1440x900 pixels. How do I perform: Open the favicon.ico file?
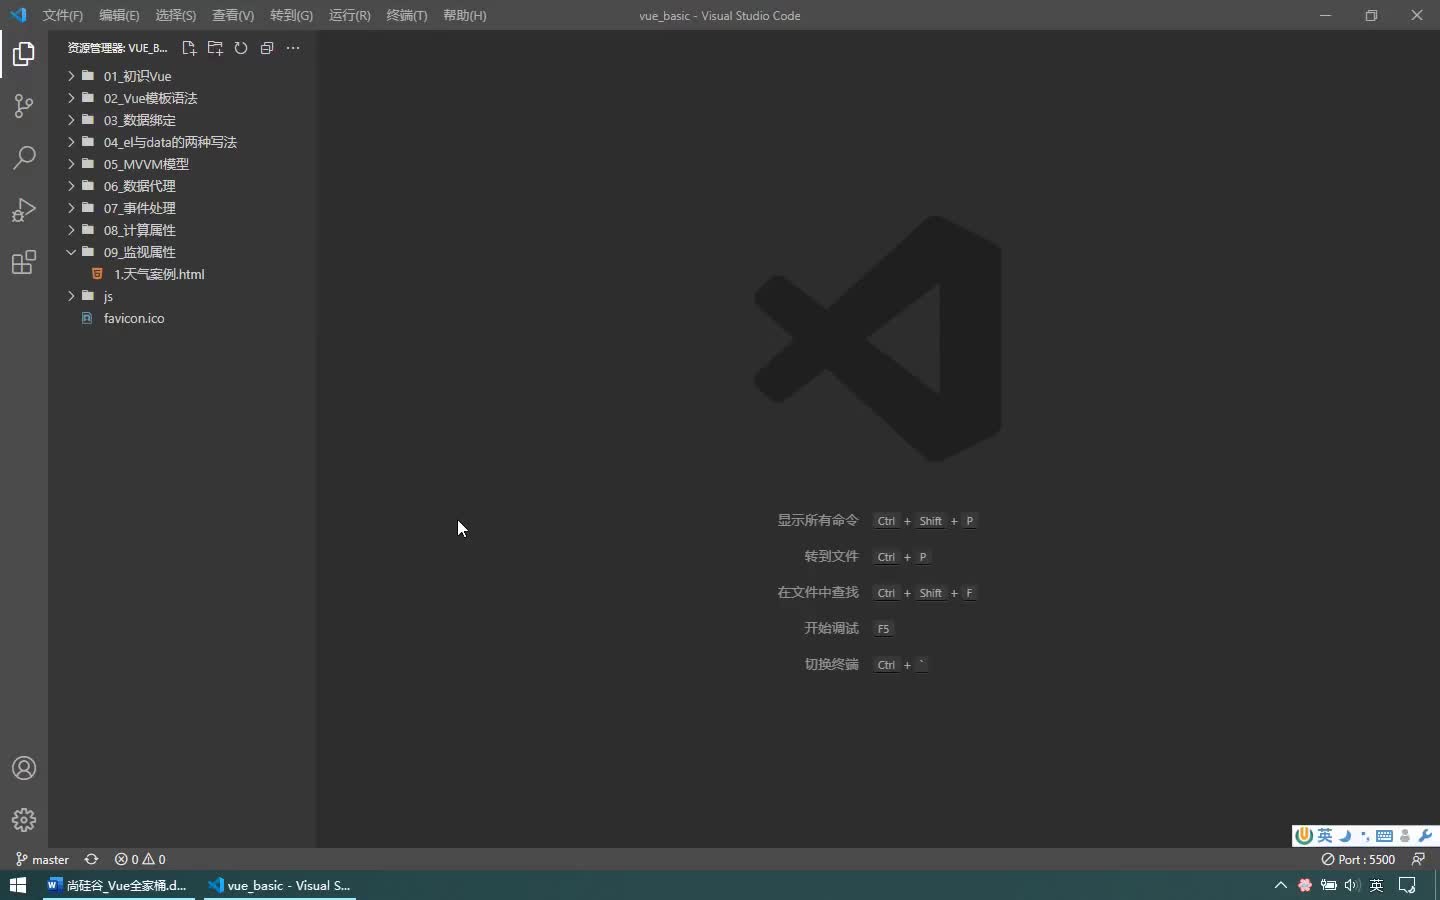pos(183,318)
